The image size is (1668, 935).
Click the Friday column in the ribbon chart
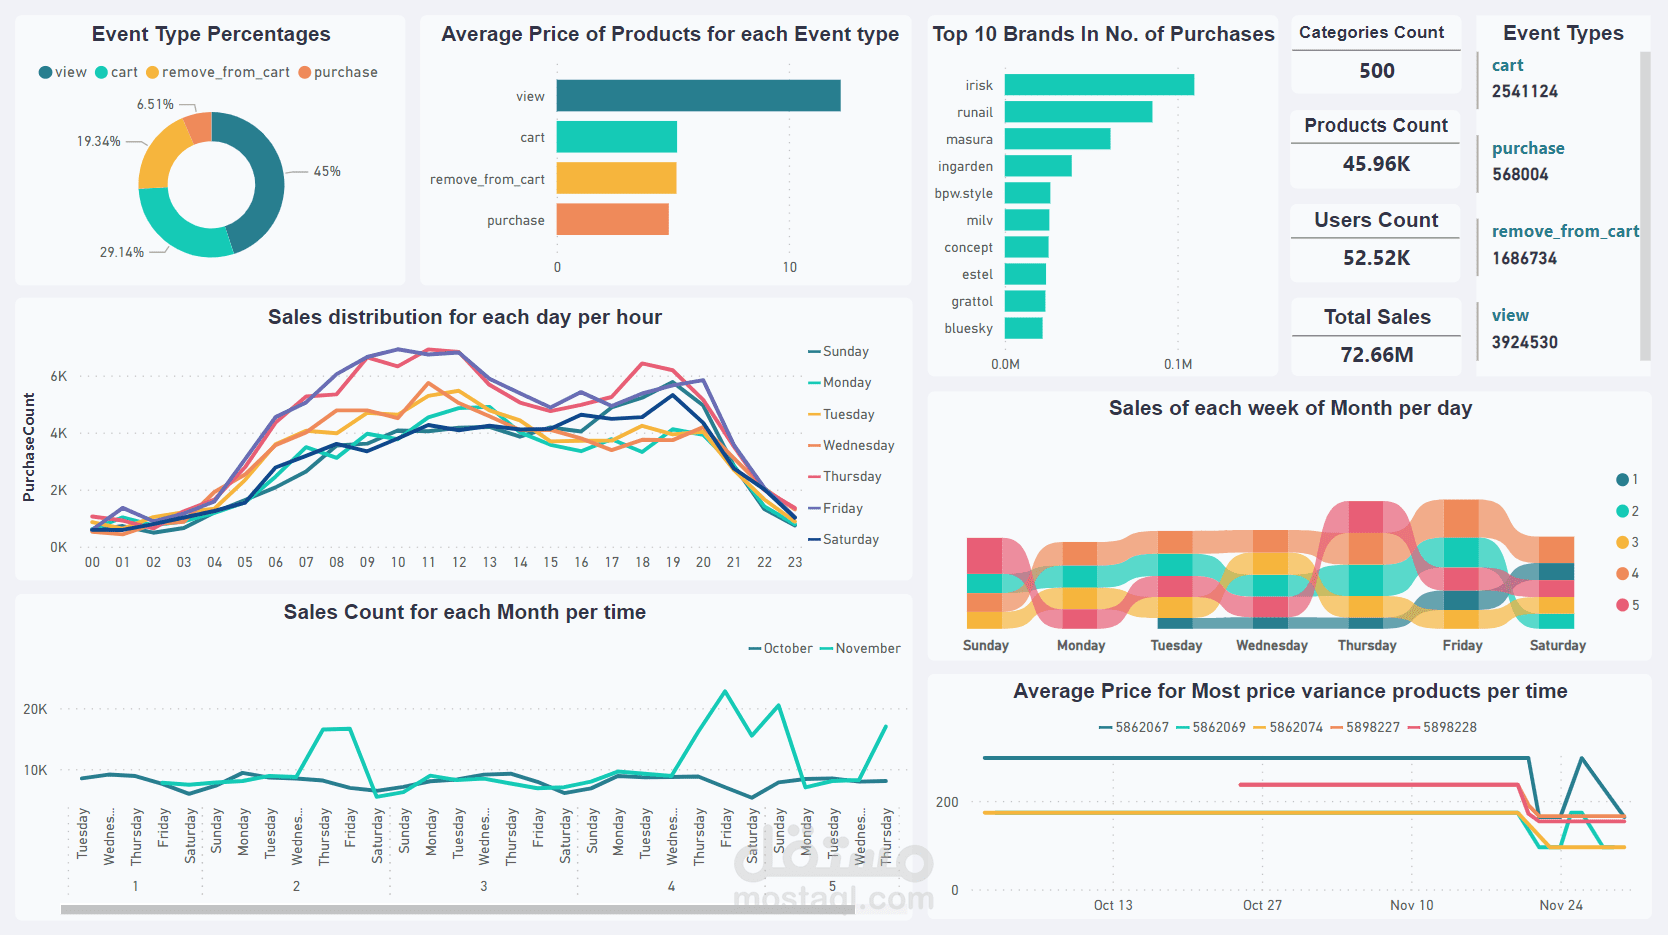tap(1461, 564)
